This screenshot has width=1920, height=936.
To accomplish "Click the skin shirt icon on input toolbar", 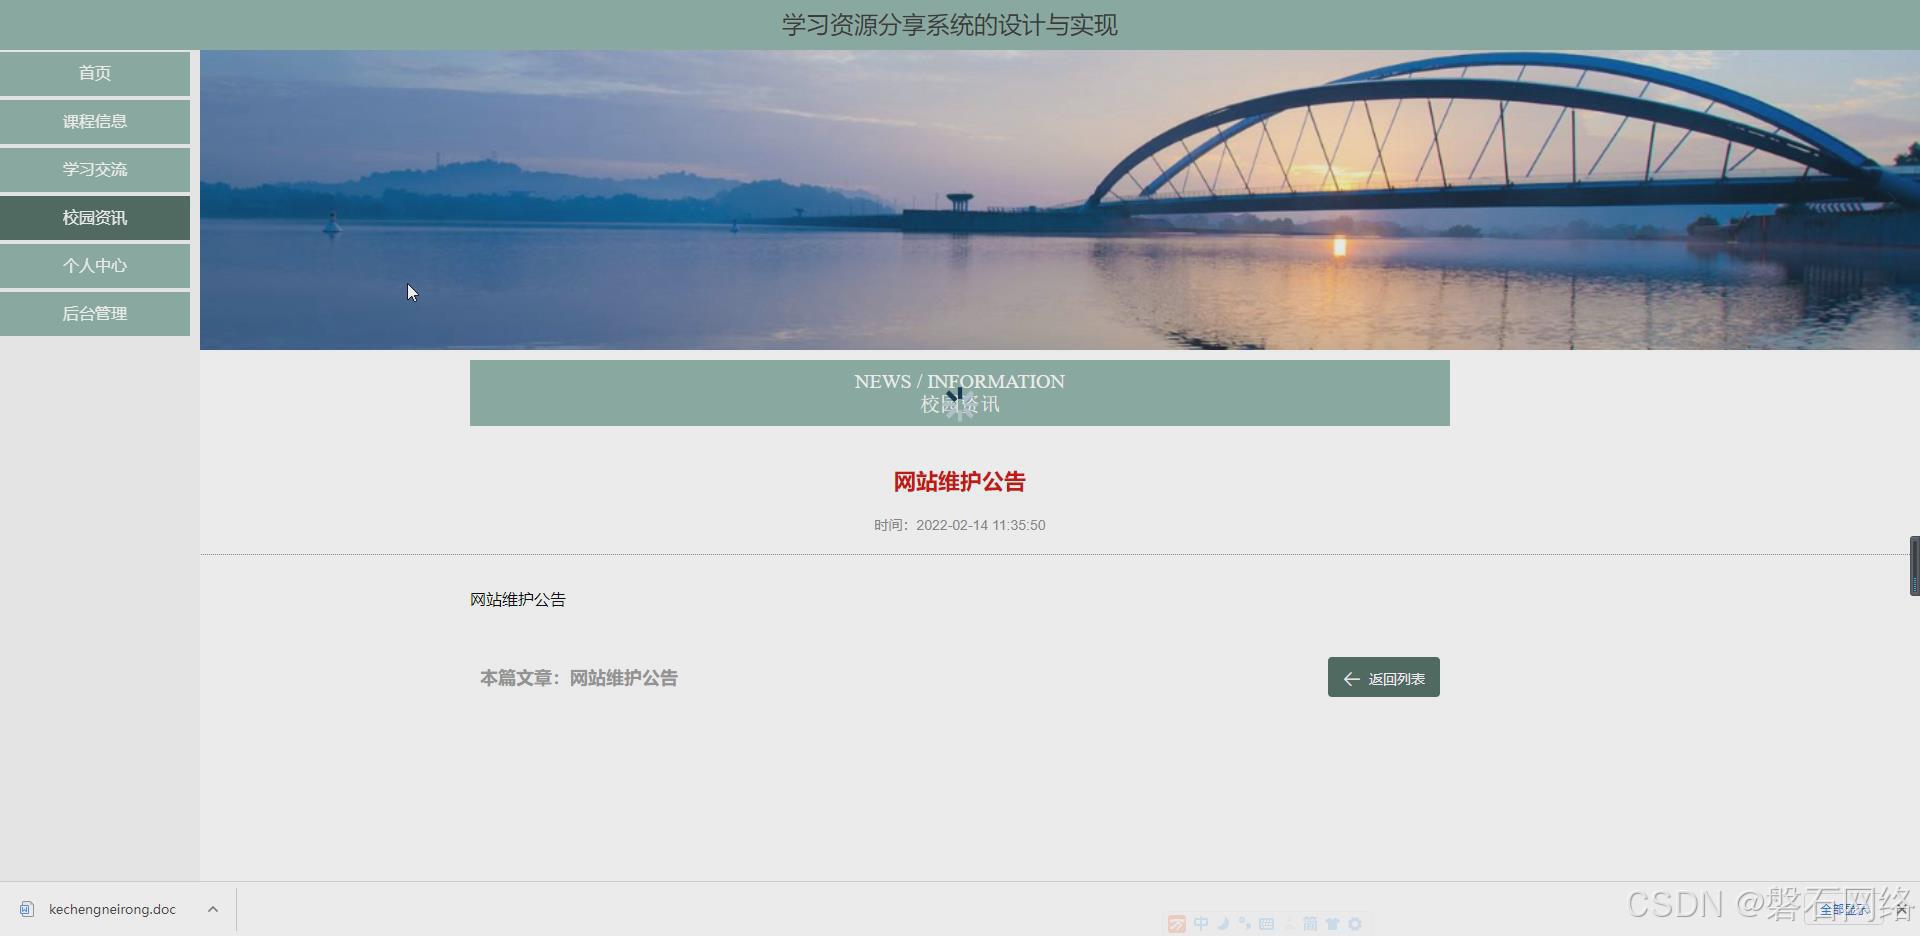I will [1333, 923].
